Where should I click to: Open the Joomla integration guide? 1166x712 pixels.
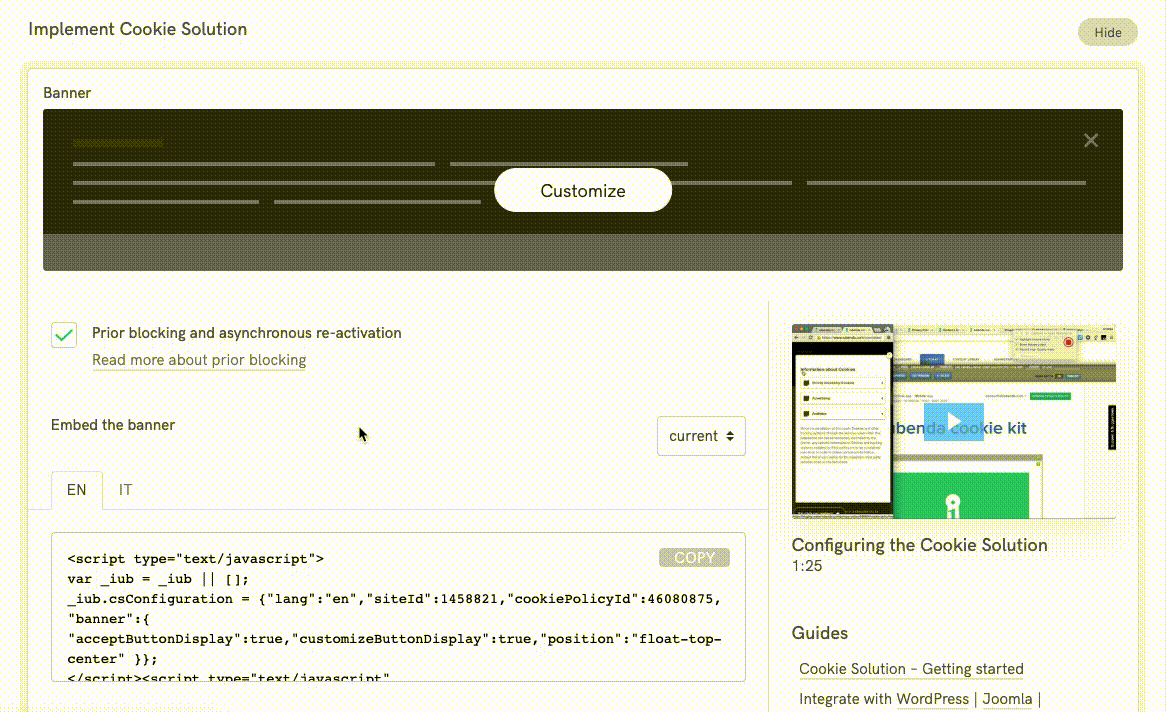(1007, 699)
